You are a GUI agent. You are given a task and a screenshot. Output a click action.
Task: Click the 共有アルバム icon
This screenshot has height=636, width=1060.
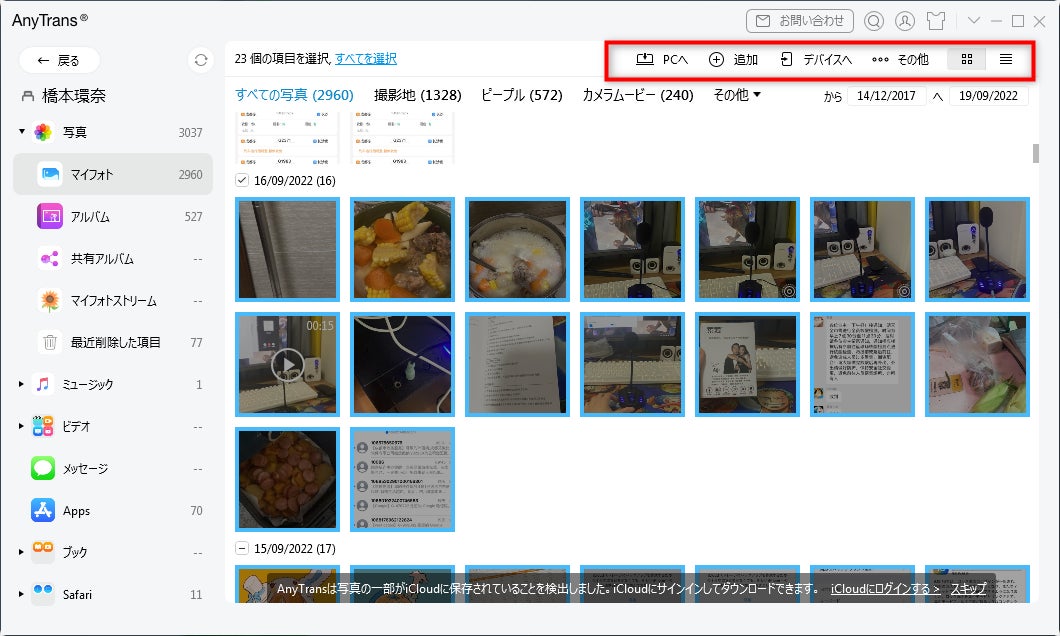point(50,258)
